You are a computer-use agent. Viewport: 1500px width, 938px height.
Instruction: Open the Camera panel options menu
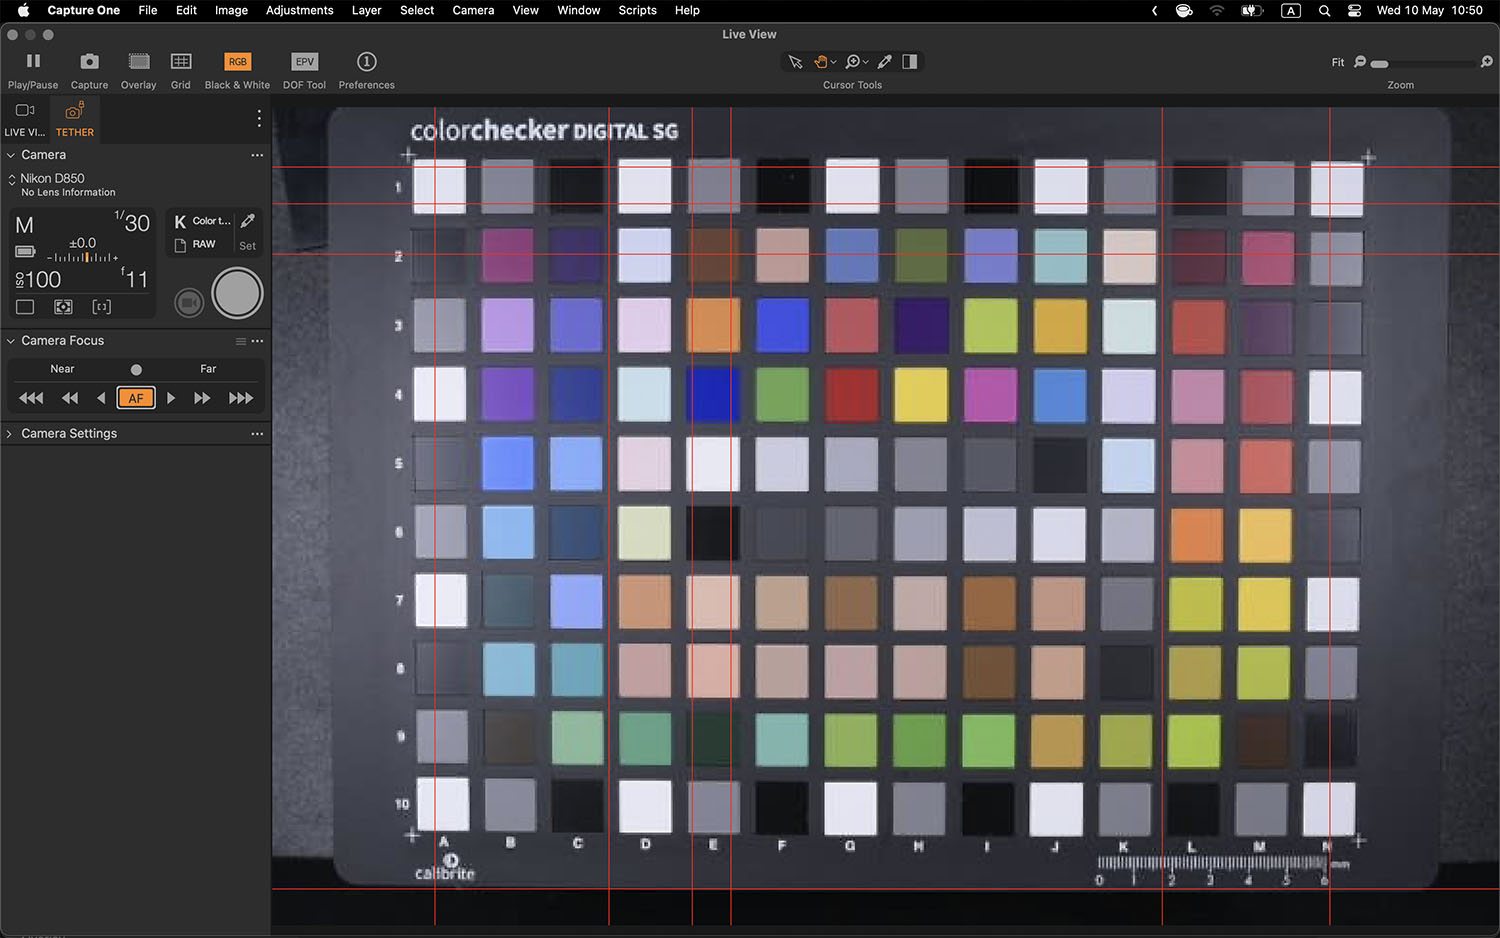257,155
